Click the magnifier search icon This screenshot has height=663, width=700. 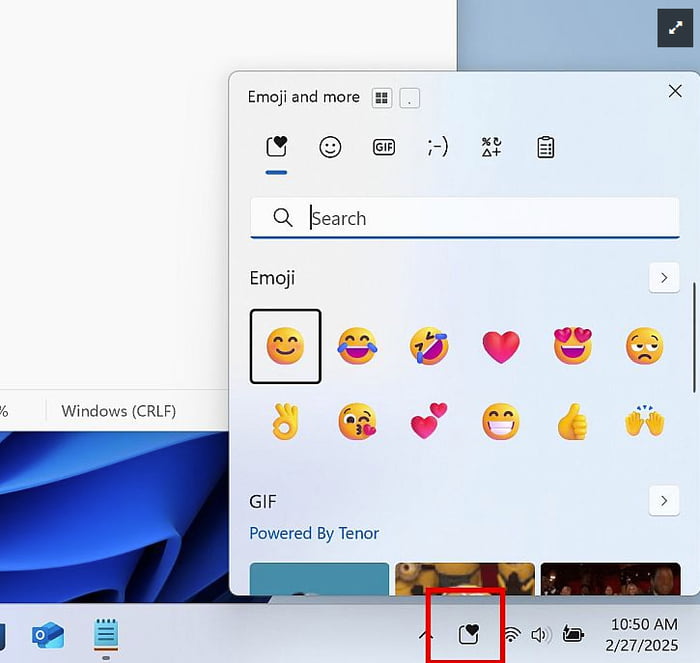click(283, 218)
